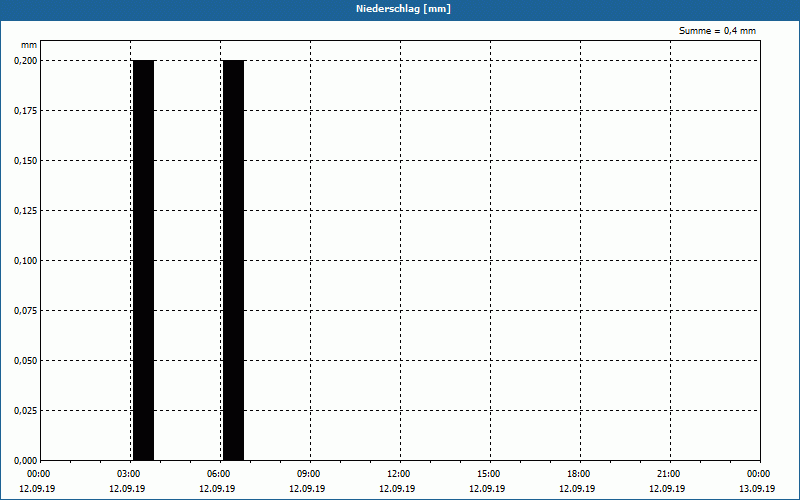Click the 0,175 y-axis value
Image resolution: width=800 pixels, height=500 pixels.
tap(26, 111)
